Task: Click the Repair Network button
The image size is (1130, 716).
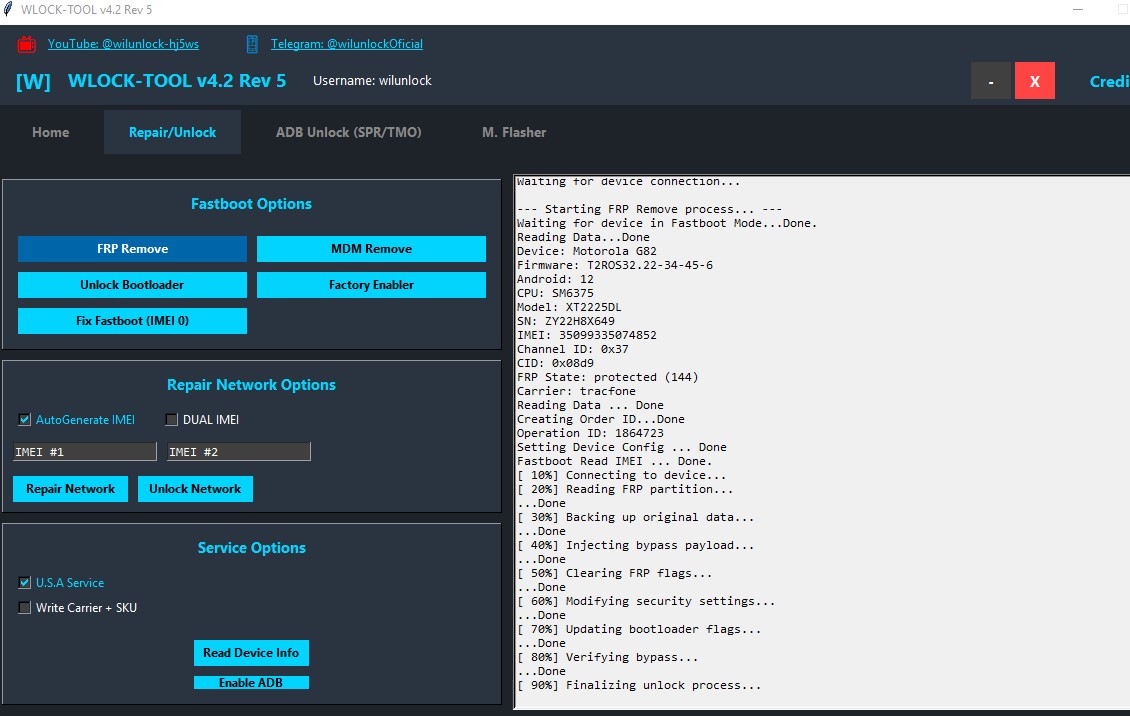Action: pos(71,489)
